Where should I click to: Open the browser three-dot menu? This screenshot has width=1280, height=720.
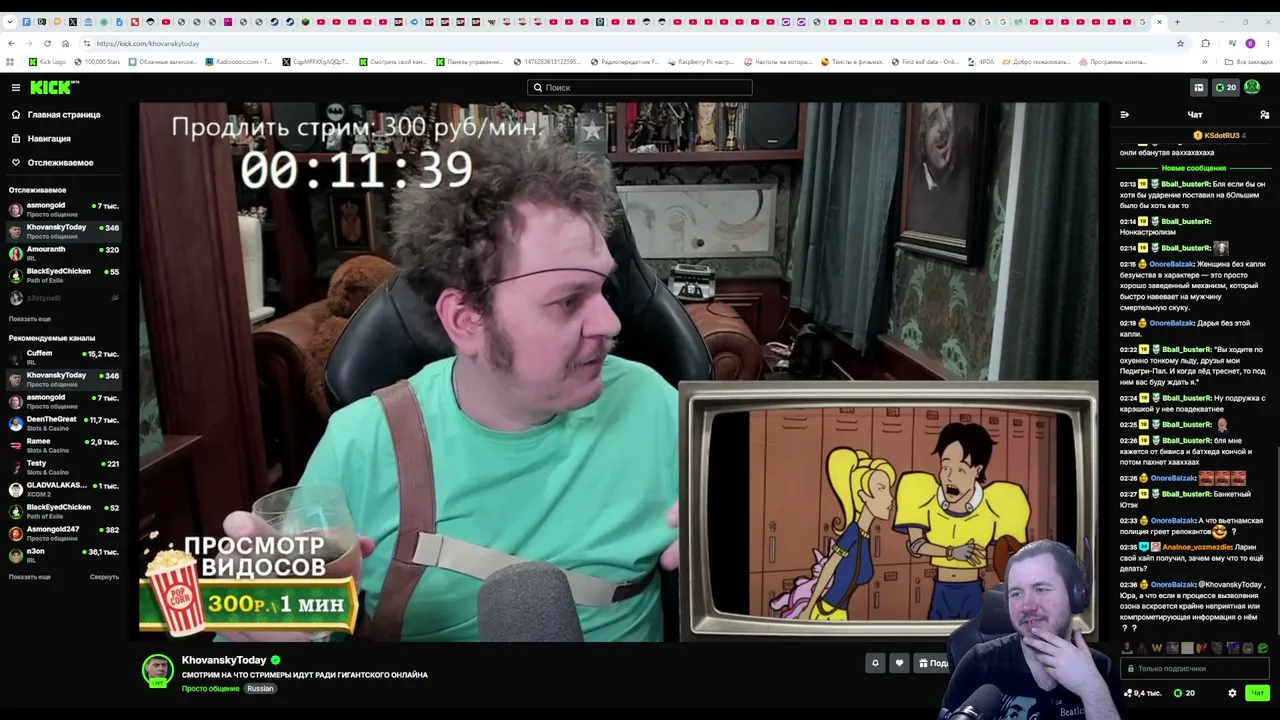1268,43
